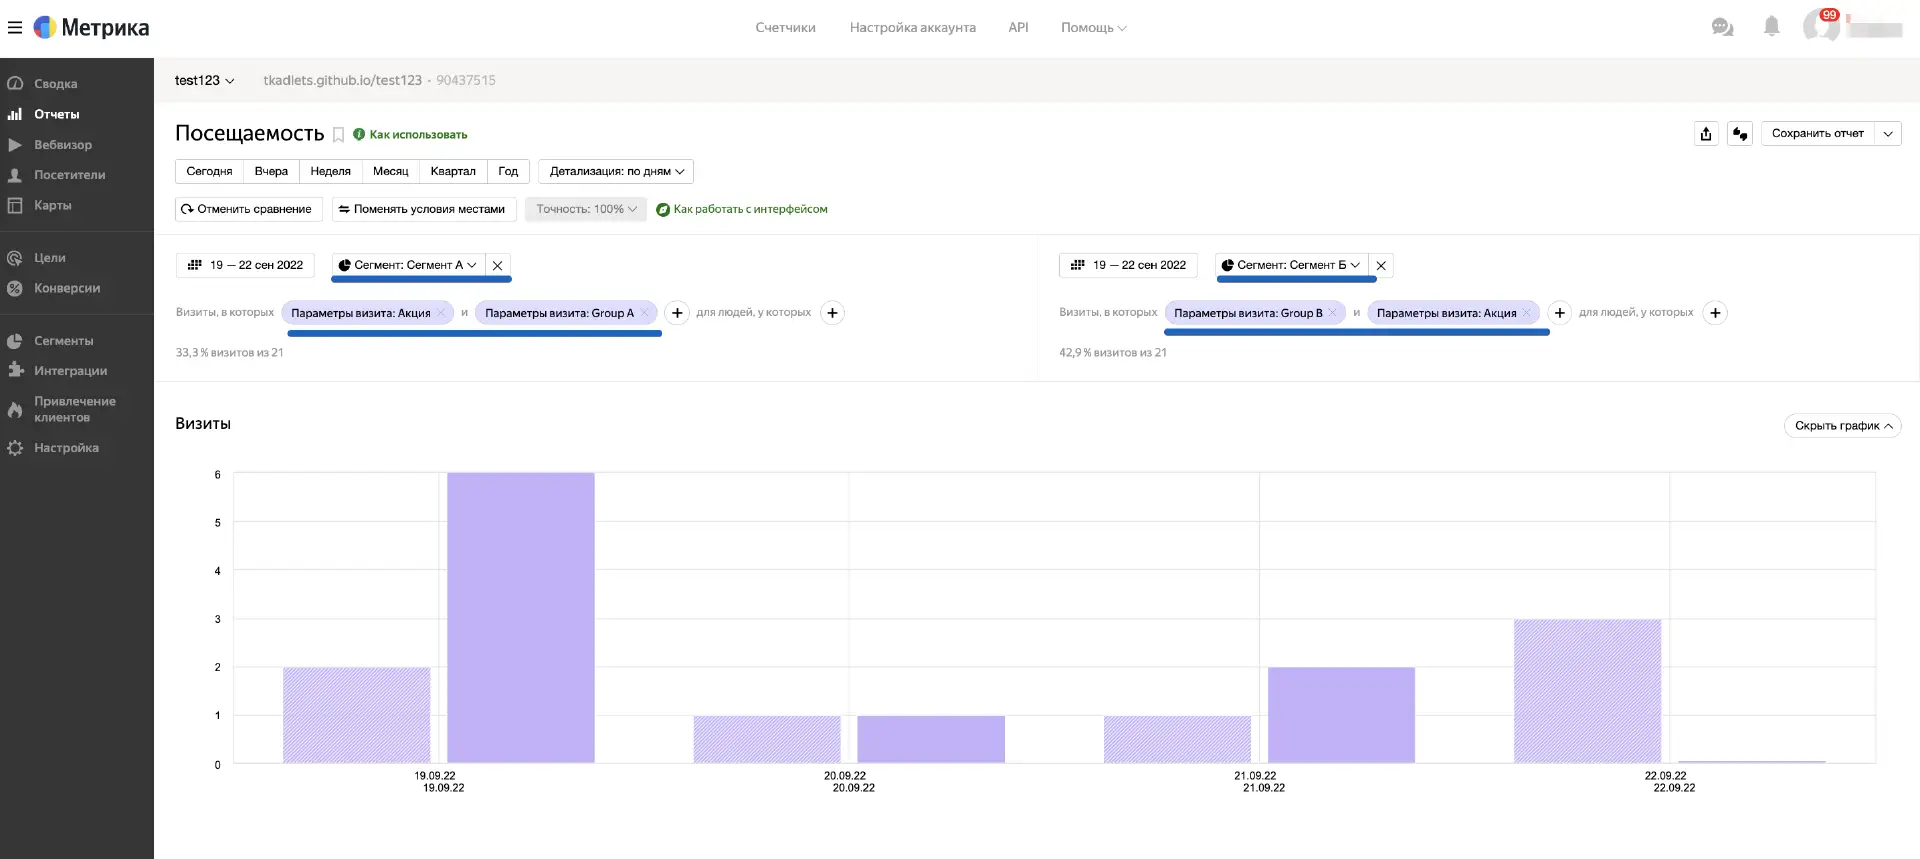
Task: Open the Помощь menu in top bar
Action: pyautogui.click(x=1093, y=27)
